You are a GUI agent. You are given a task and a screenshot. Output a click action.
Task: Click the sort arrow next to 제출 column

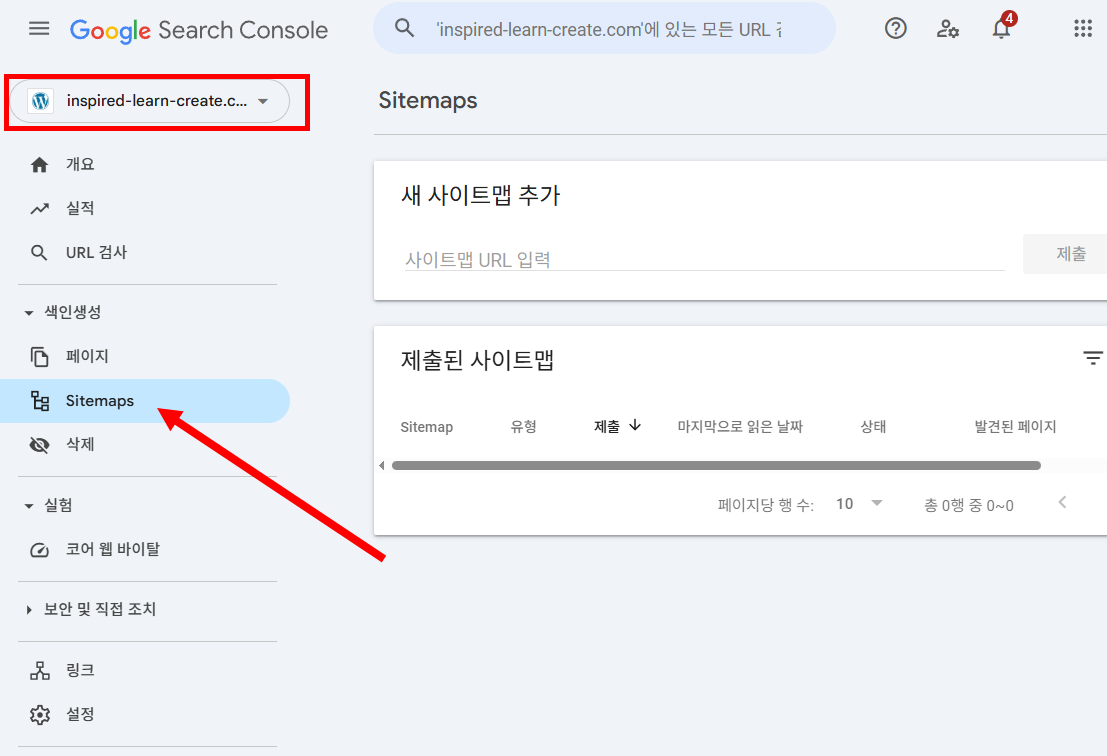pyautogui.click(x=635, y=425)
